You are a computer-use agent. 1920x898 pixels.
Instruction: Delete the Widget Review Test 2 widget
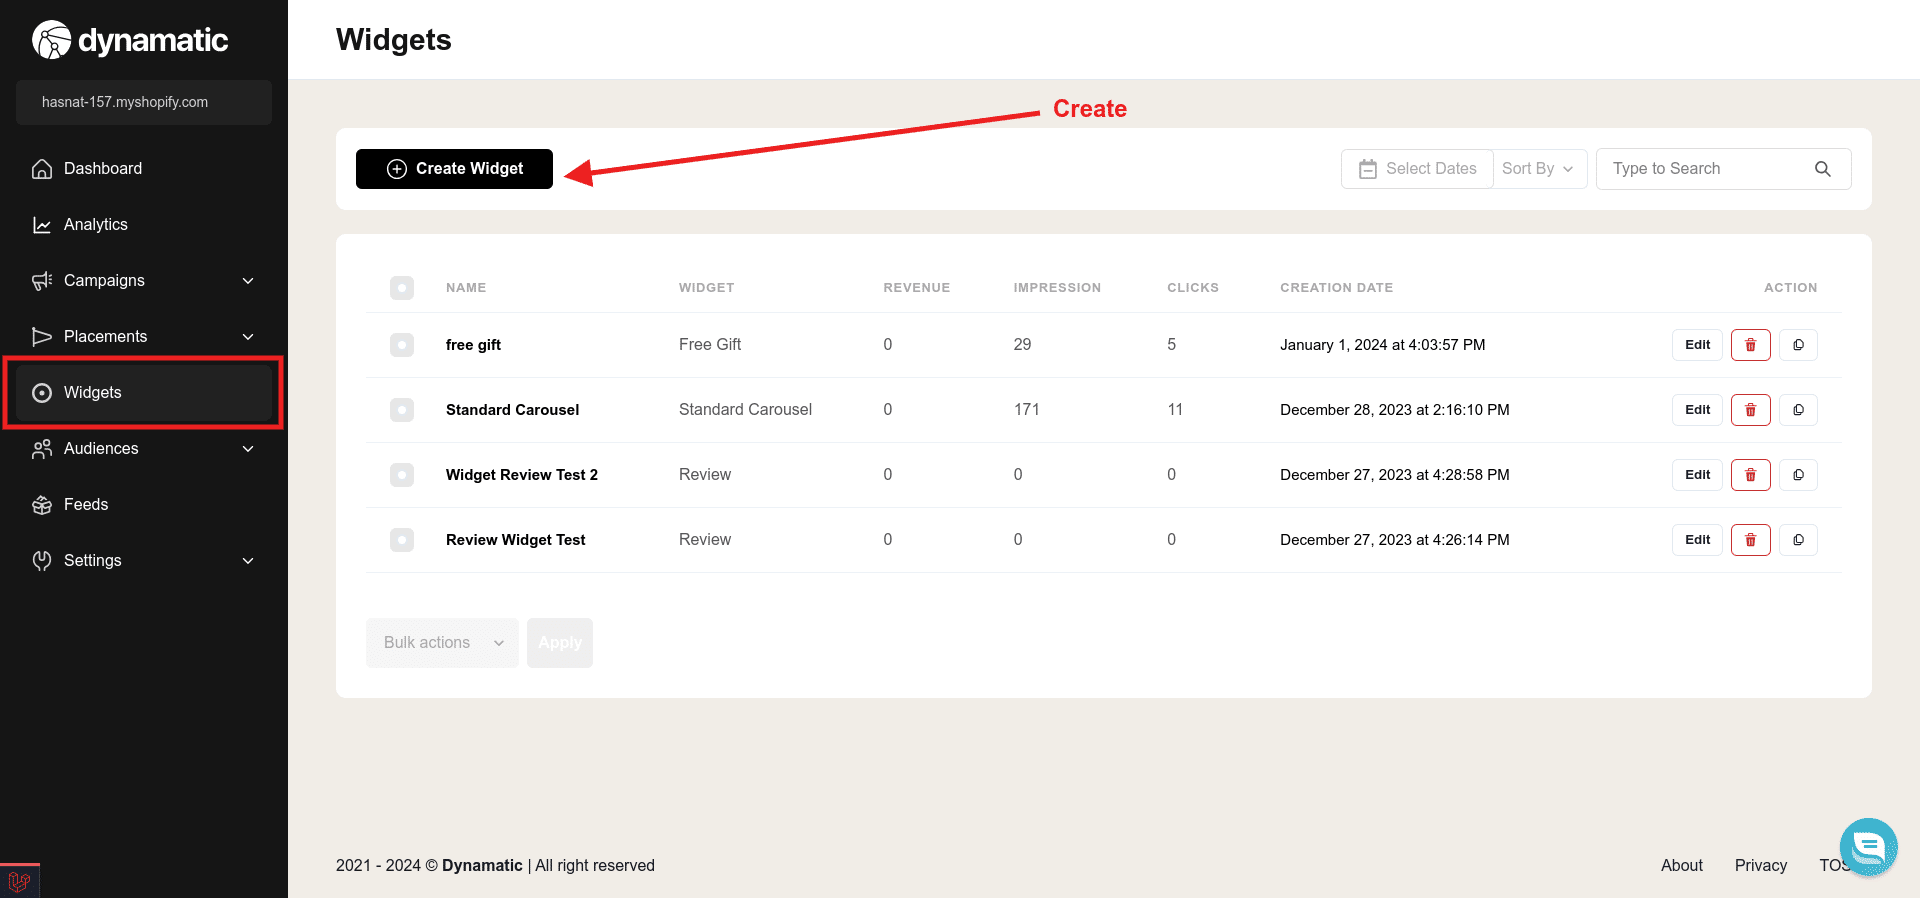(1750, 475)
